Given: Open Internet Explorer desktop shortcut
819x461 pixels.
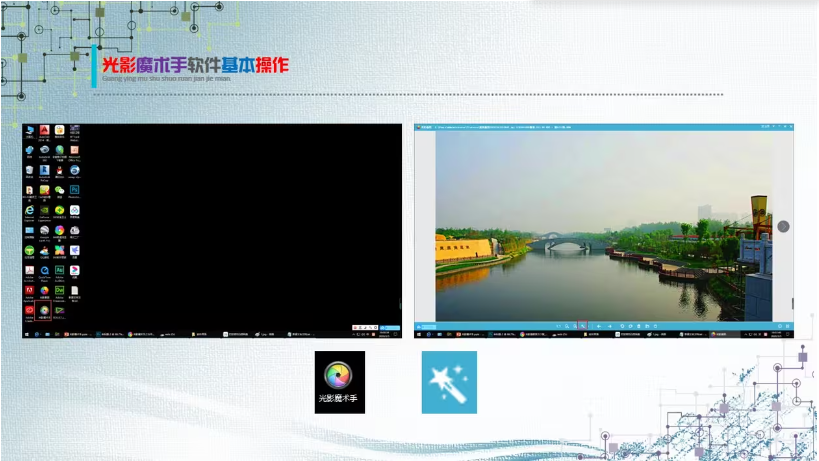Looking at the screenshot, I should tap(29, 211).
